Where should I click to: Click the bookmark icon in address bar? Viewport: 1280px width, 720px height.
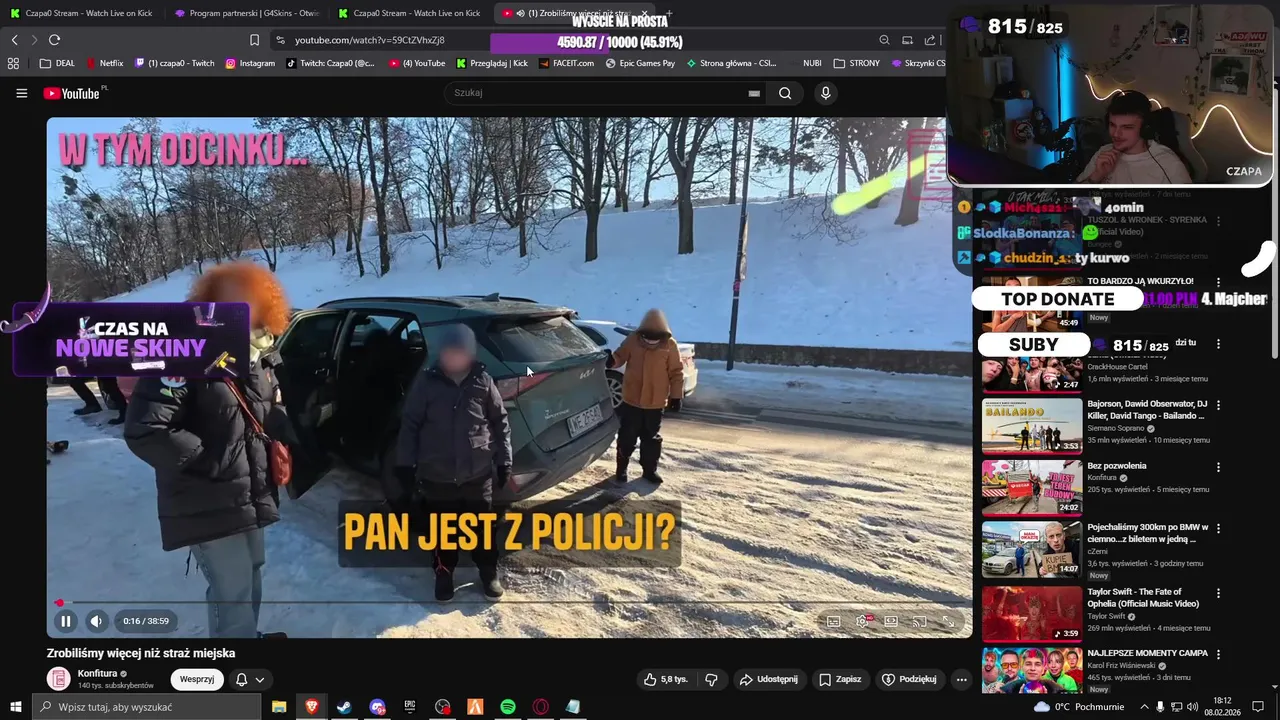coord(254,40)
